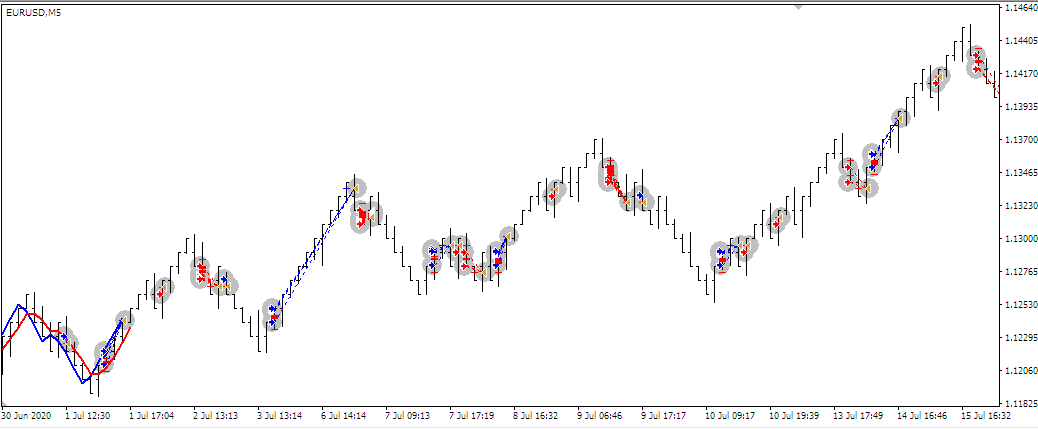Click the 13 Jul 17:49 time label

pyautogui.click(x=855, y=414)
